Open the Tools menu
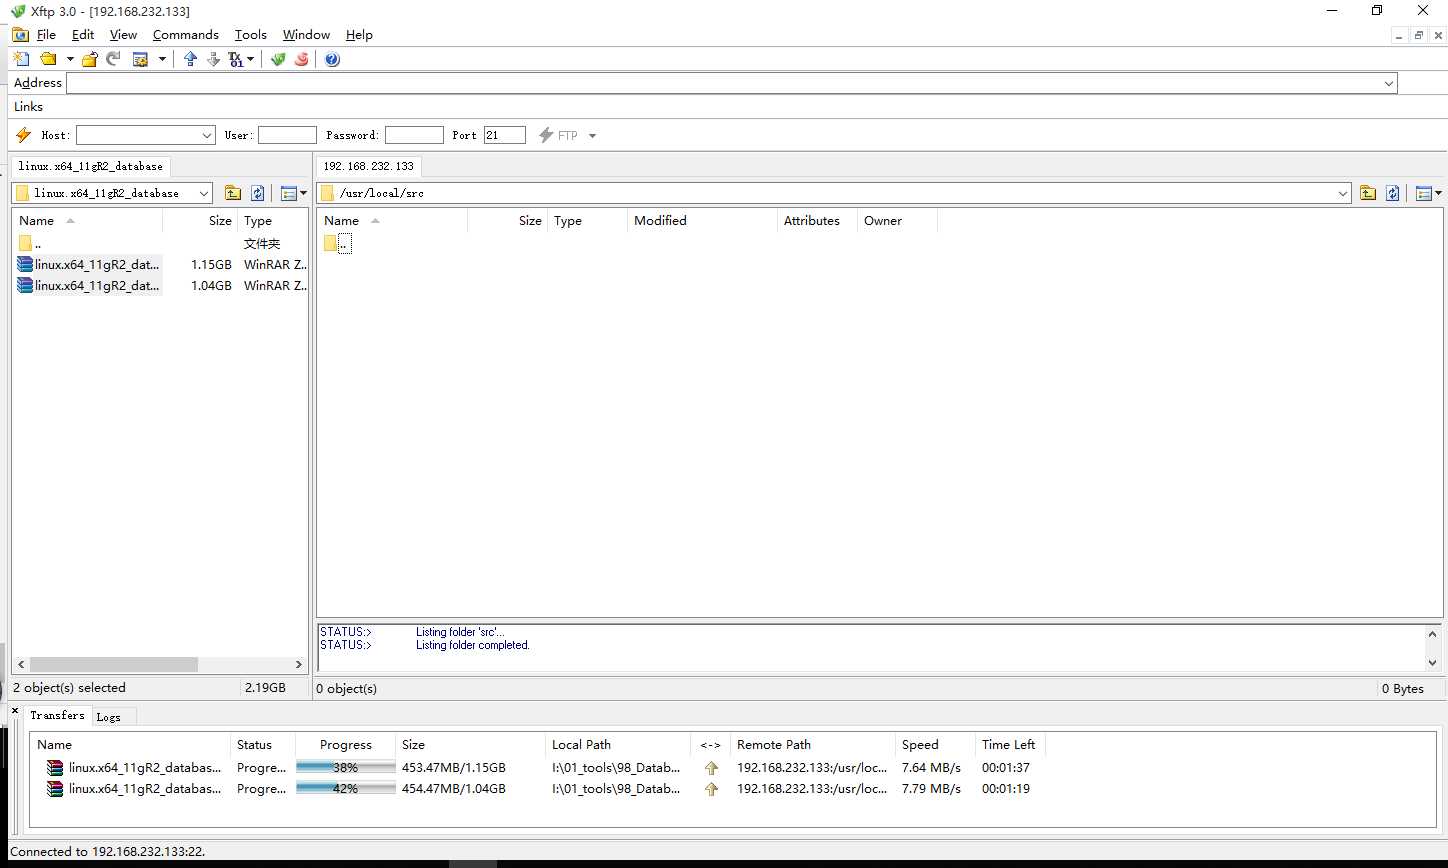 tap(251, 34)
